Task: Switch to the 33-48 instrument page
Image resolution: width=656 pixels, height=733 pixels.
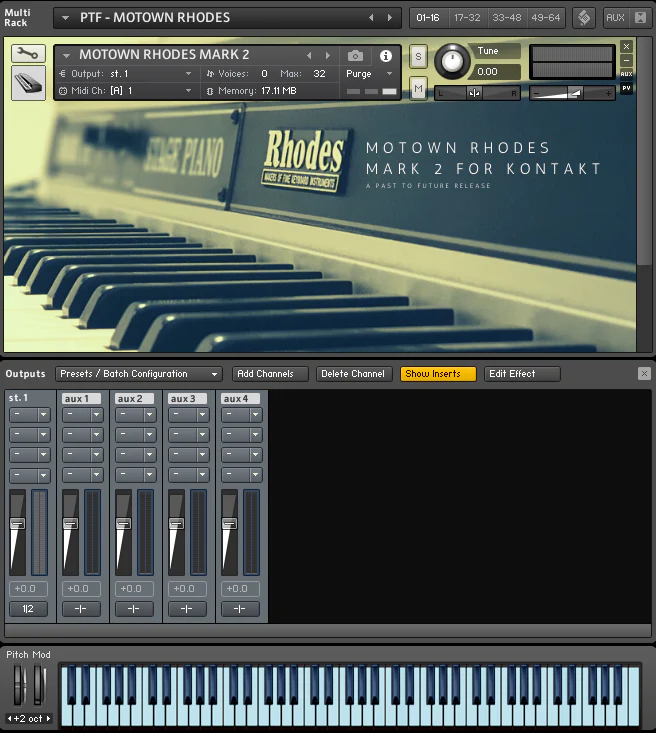Action: coord(507,18)
